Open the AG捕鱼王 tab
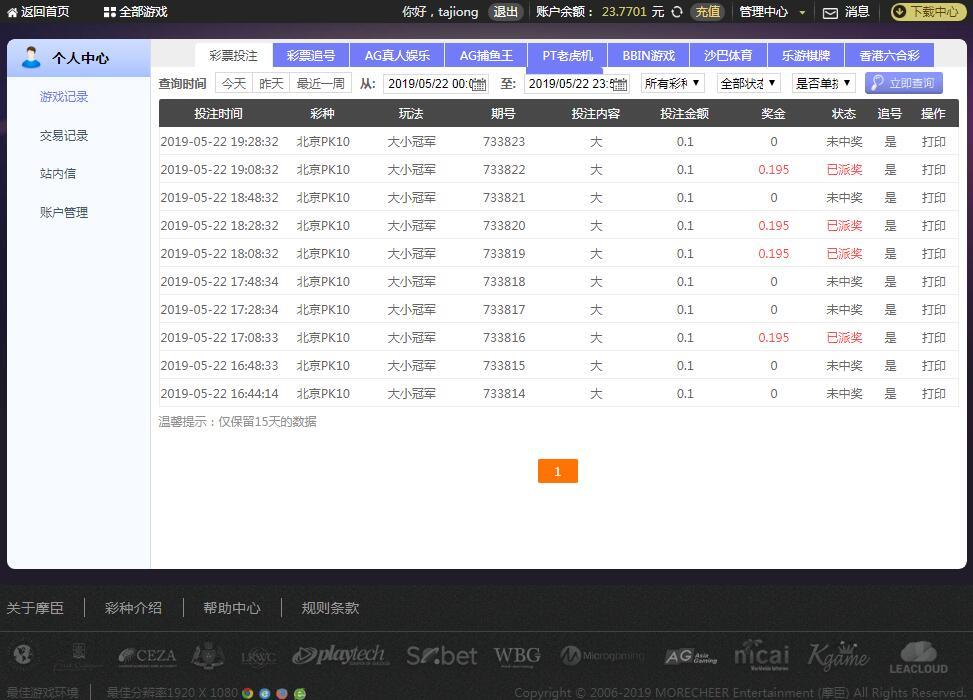This screenshot has height=700, width=973. 486,55
